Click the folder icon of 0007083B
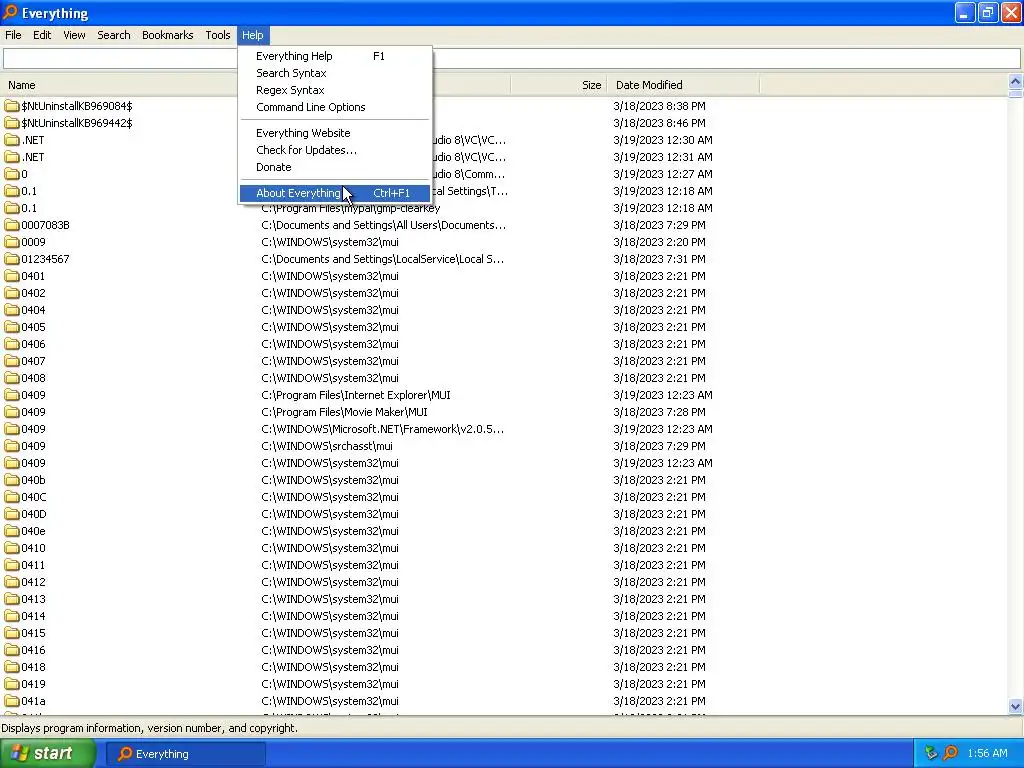The image size is (1024, 768). tap(12, 225)
